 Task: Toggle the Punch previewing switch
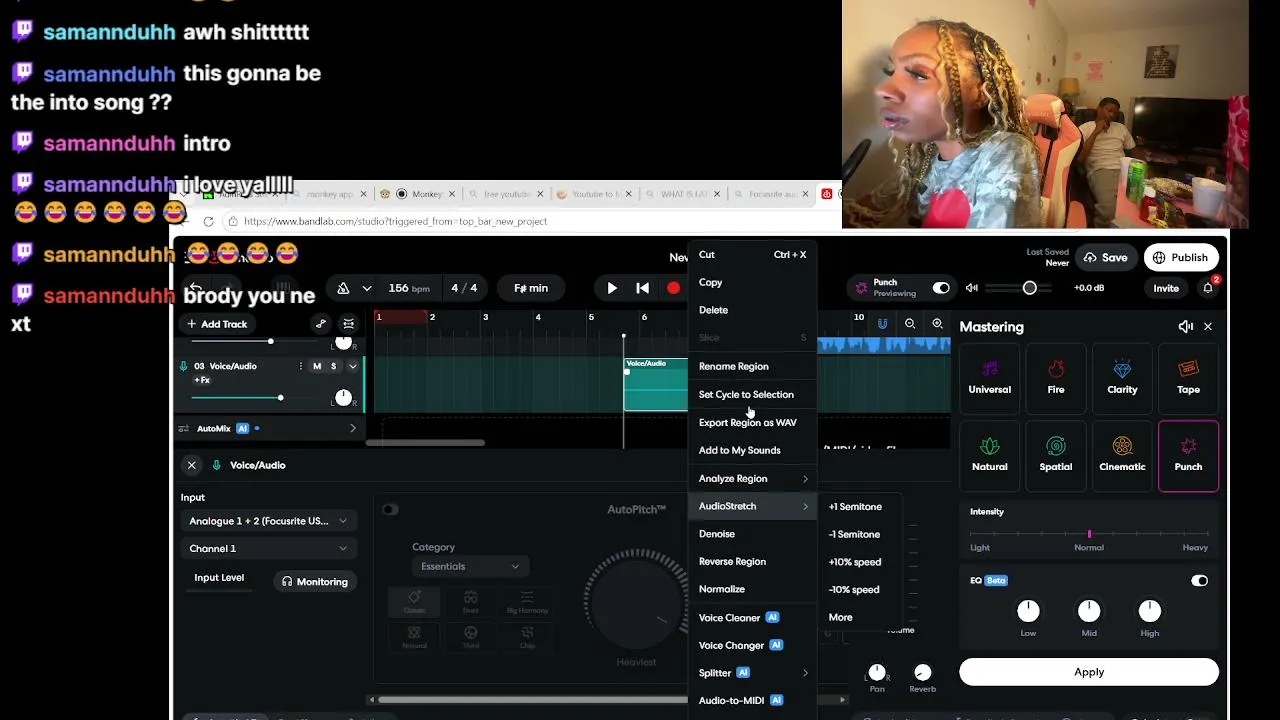pos(941,288)
